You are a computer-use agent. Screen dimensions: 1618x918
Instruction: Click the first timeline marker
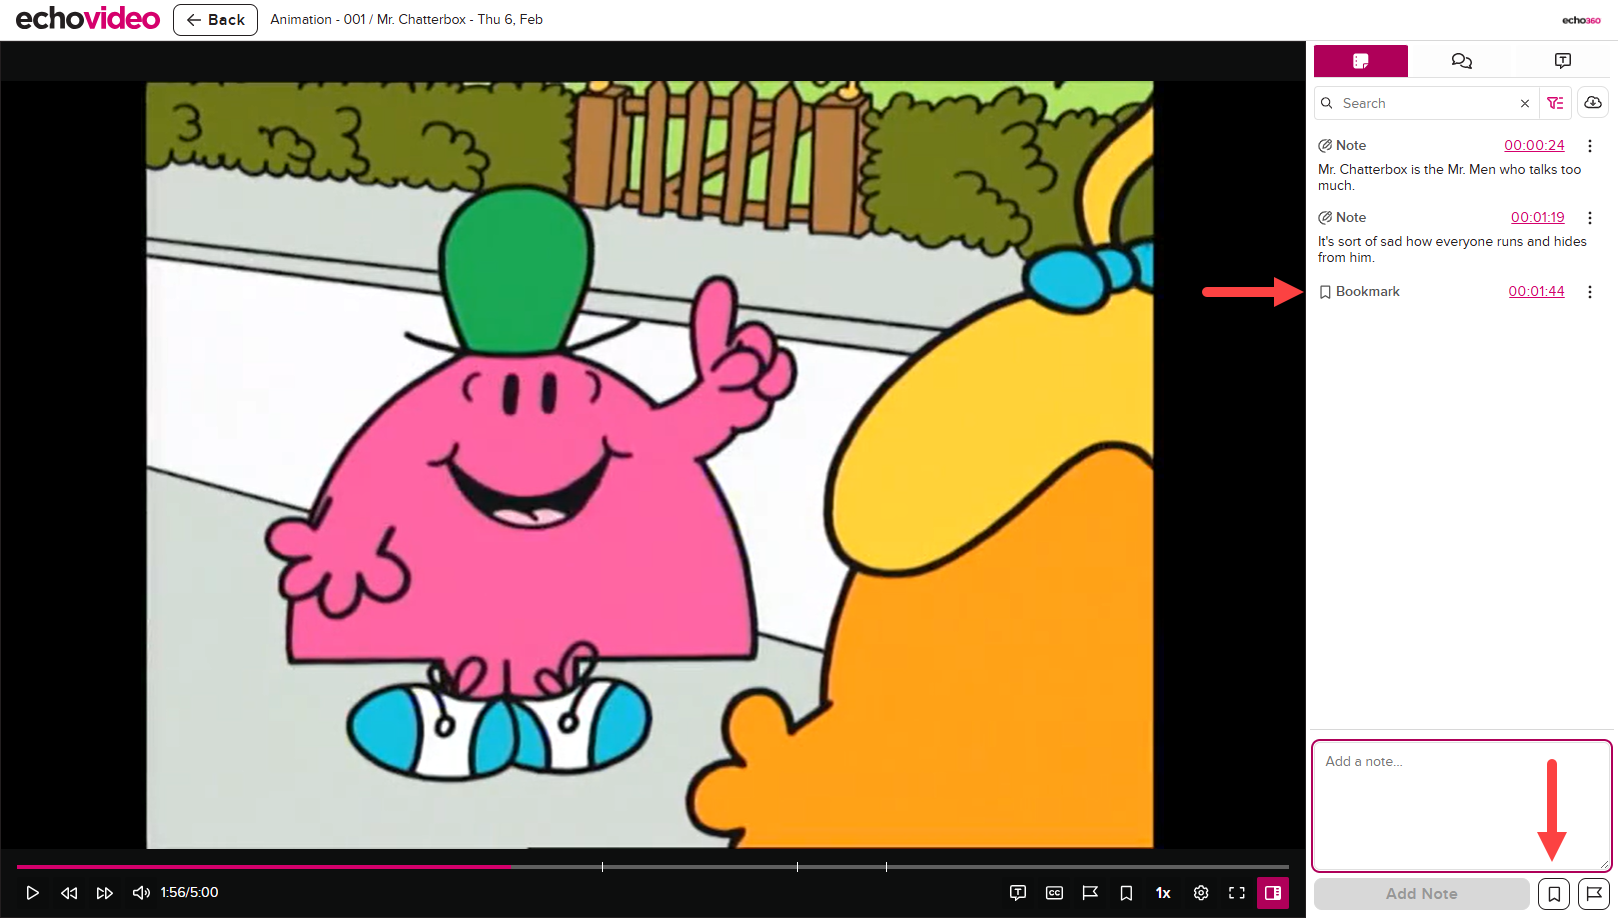(602, 867)
